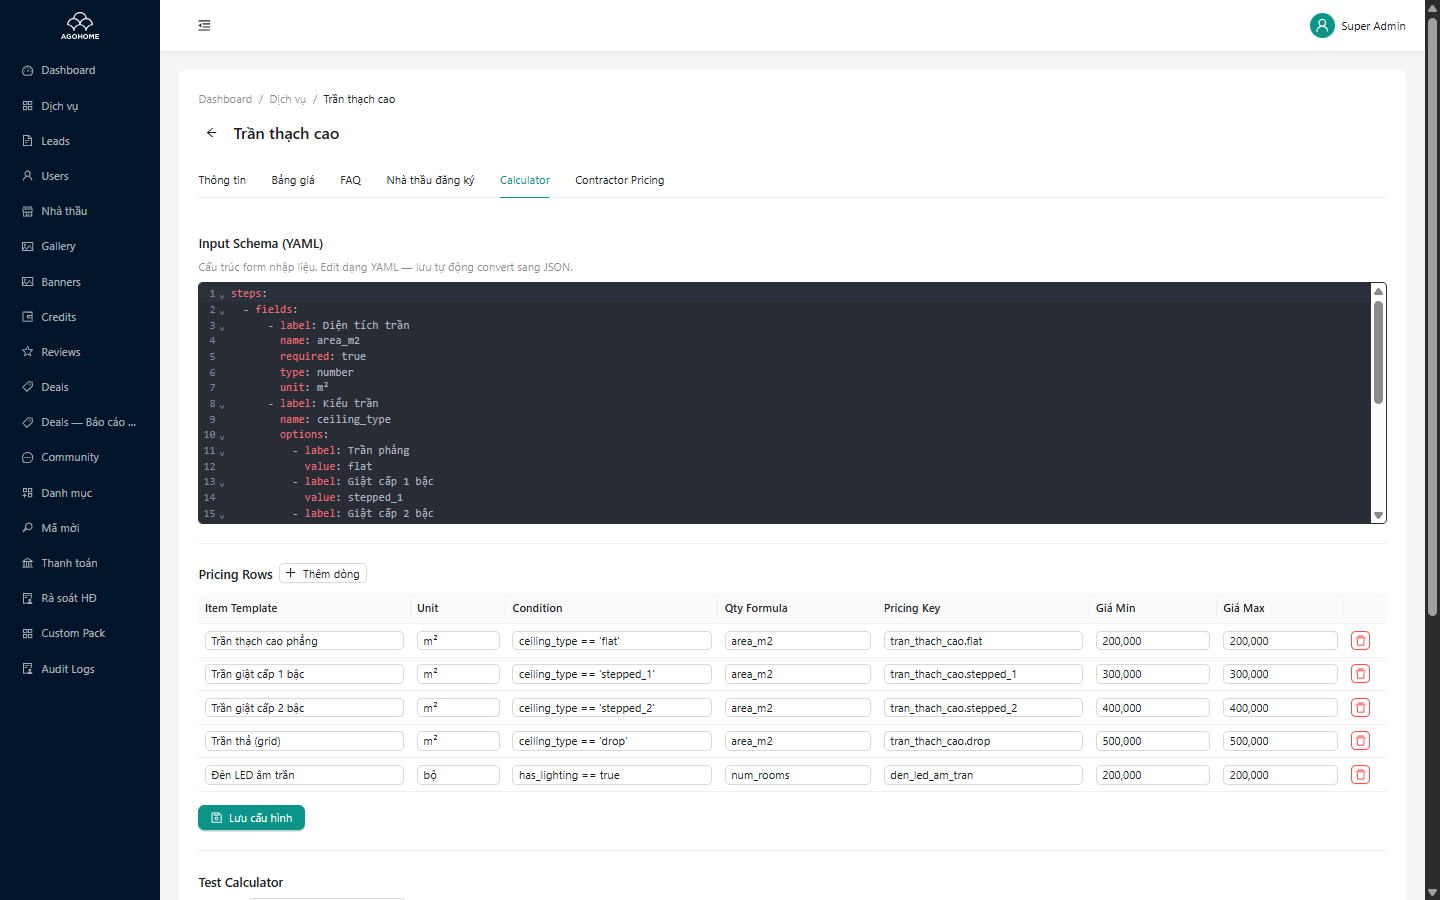Viewport: 1440px width, 900px height.
Task: Edit condition field ceiling_type == 'stepped_1'
Action: coord(612,674)
